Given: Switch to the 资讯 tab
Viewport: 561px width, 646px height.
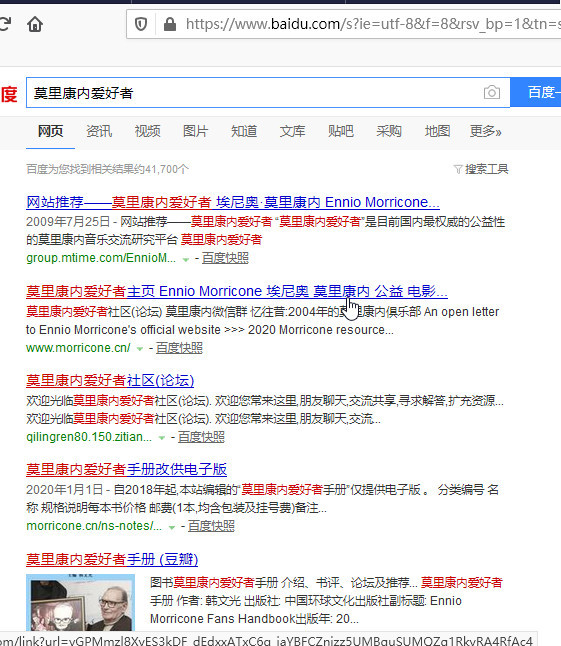Looking at the screenshot, I should click(x=99, y=131).
